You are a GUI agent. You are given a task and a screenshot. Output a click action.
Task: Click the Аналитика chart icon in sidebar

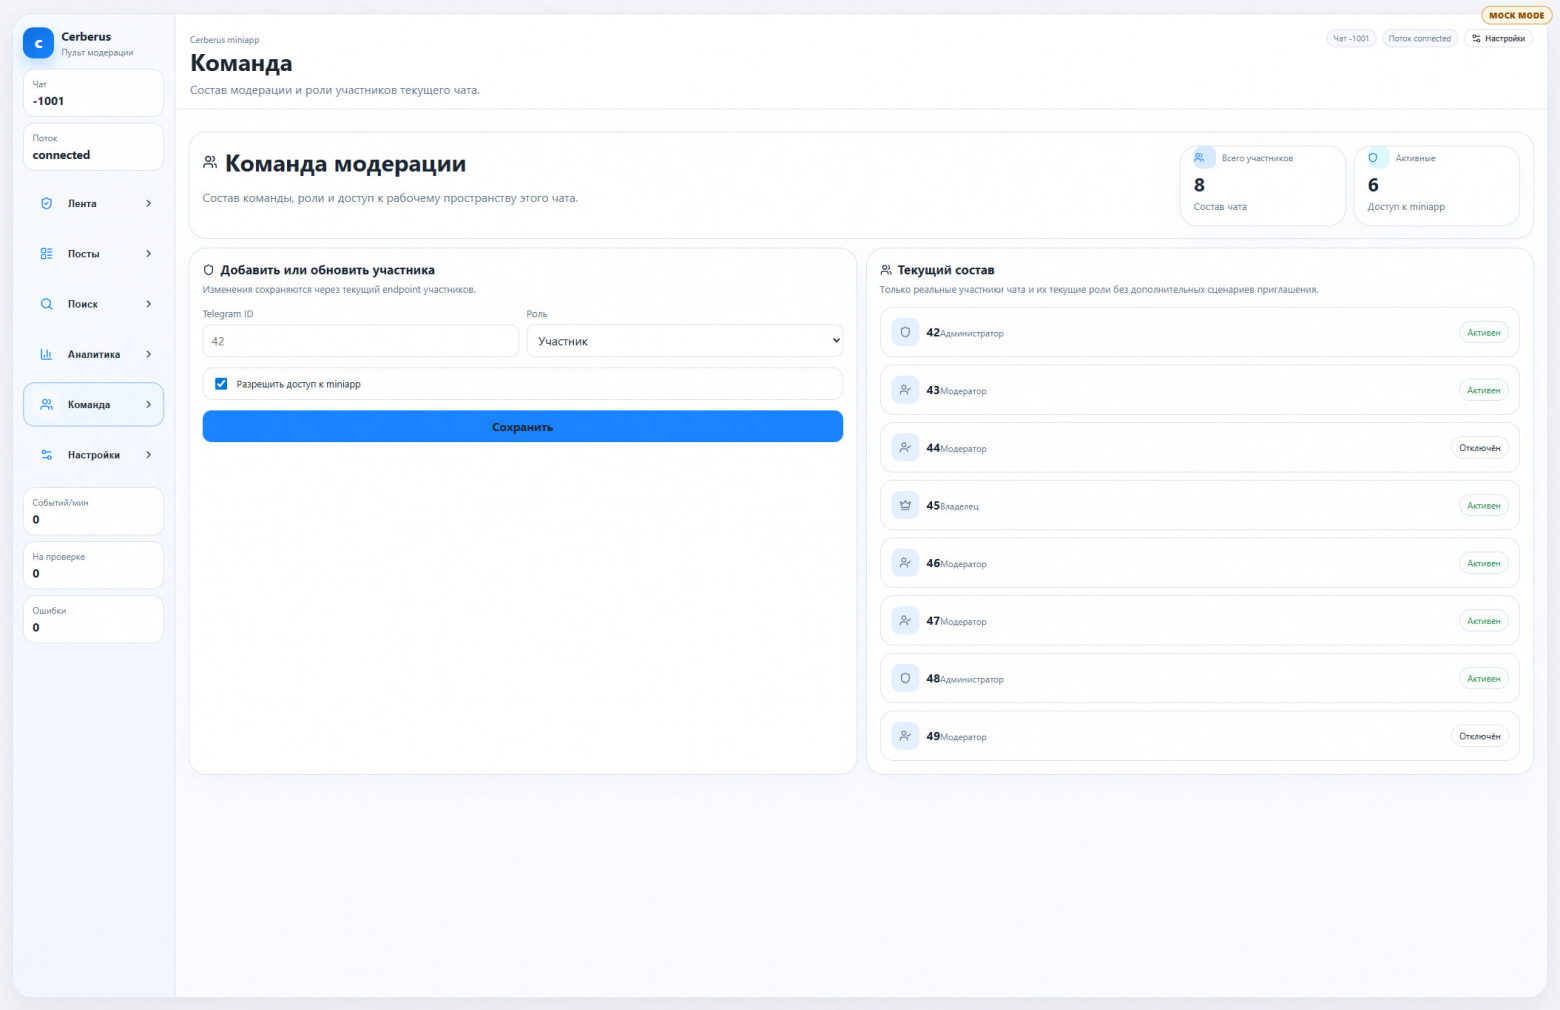(x=46, y=354)
